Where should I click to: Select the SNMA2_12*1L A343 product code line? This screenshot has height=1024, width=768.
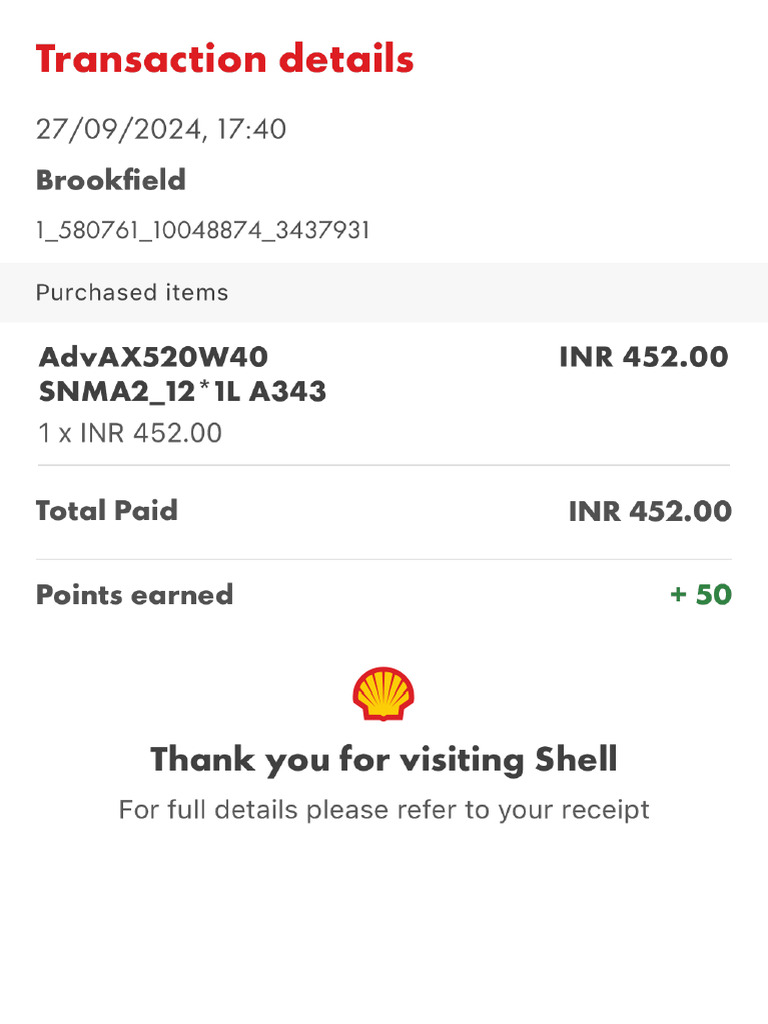pos(183,391)
